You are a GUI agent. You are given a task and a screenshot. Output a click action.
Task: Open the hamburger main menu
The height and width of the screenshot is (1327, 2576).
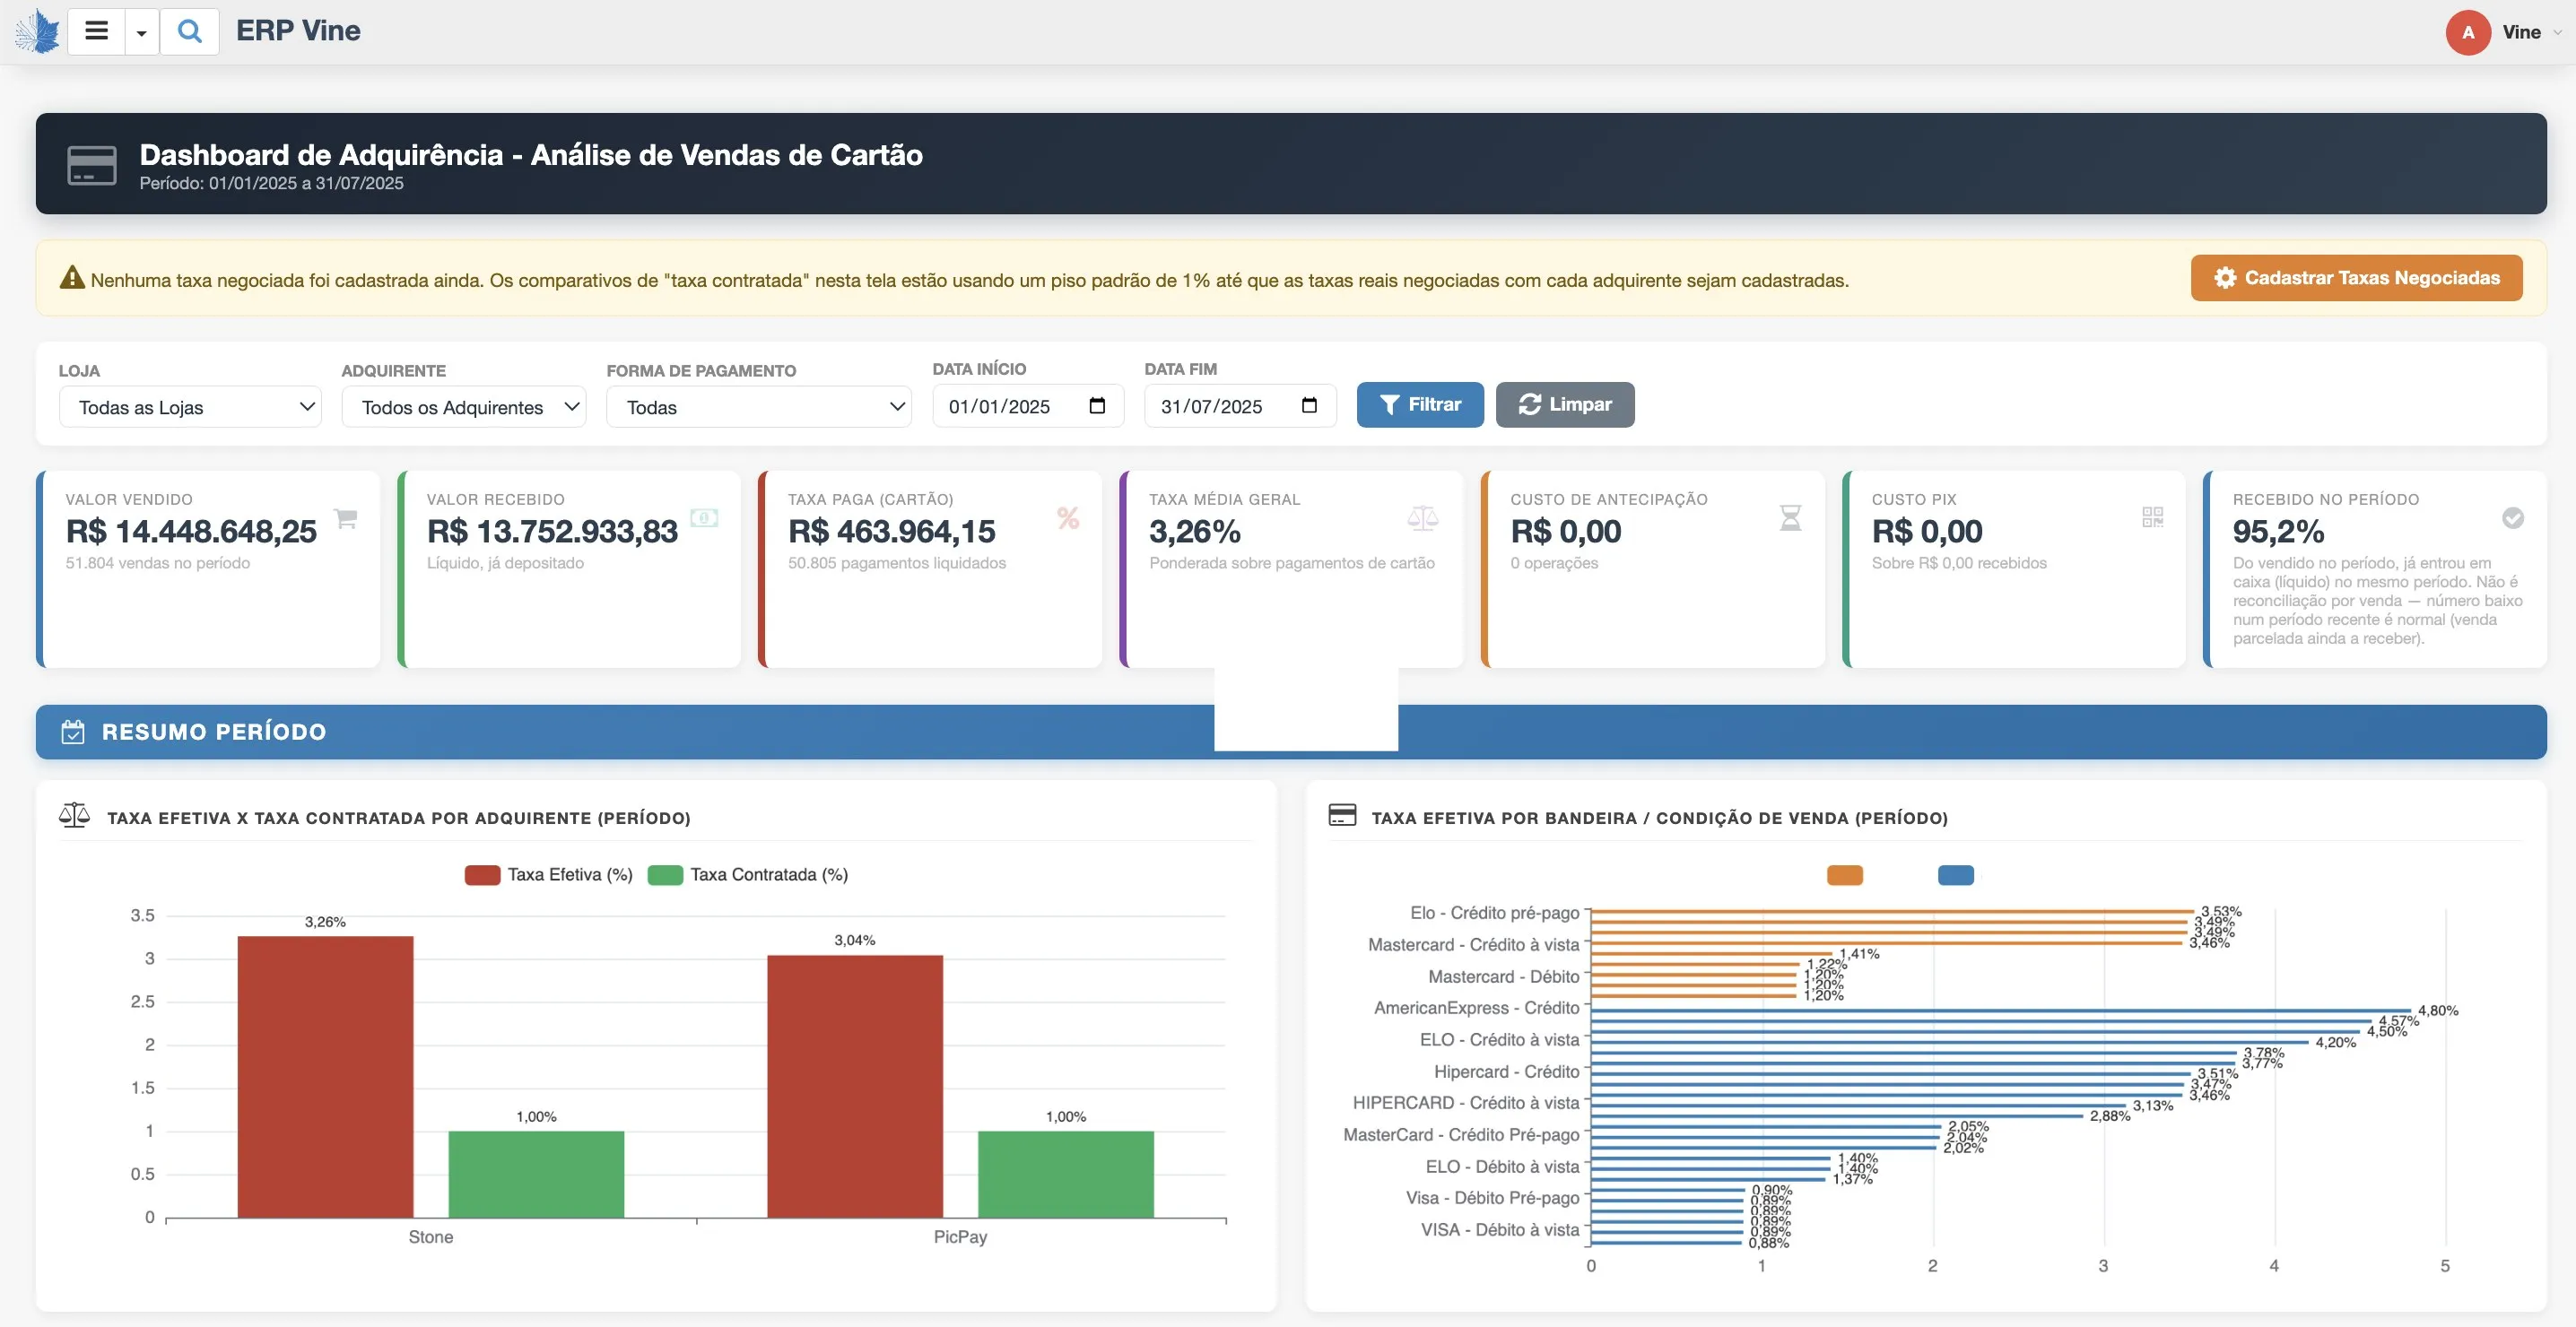96,31
